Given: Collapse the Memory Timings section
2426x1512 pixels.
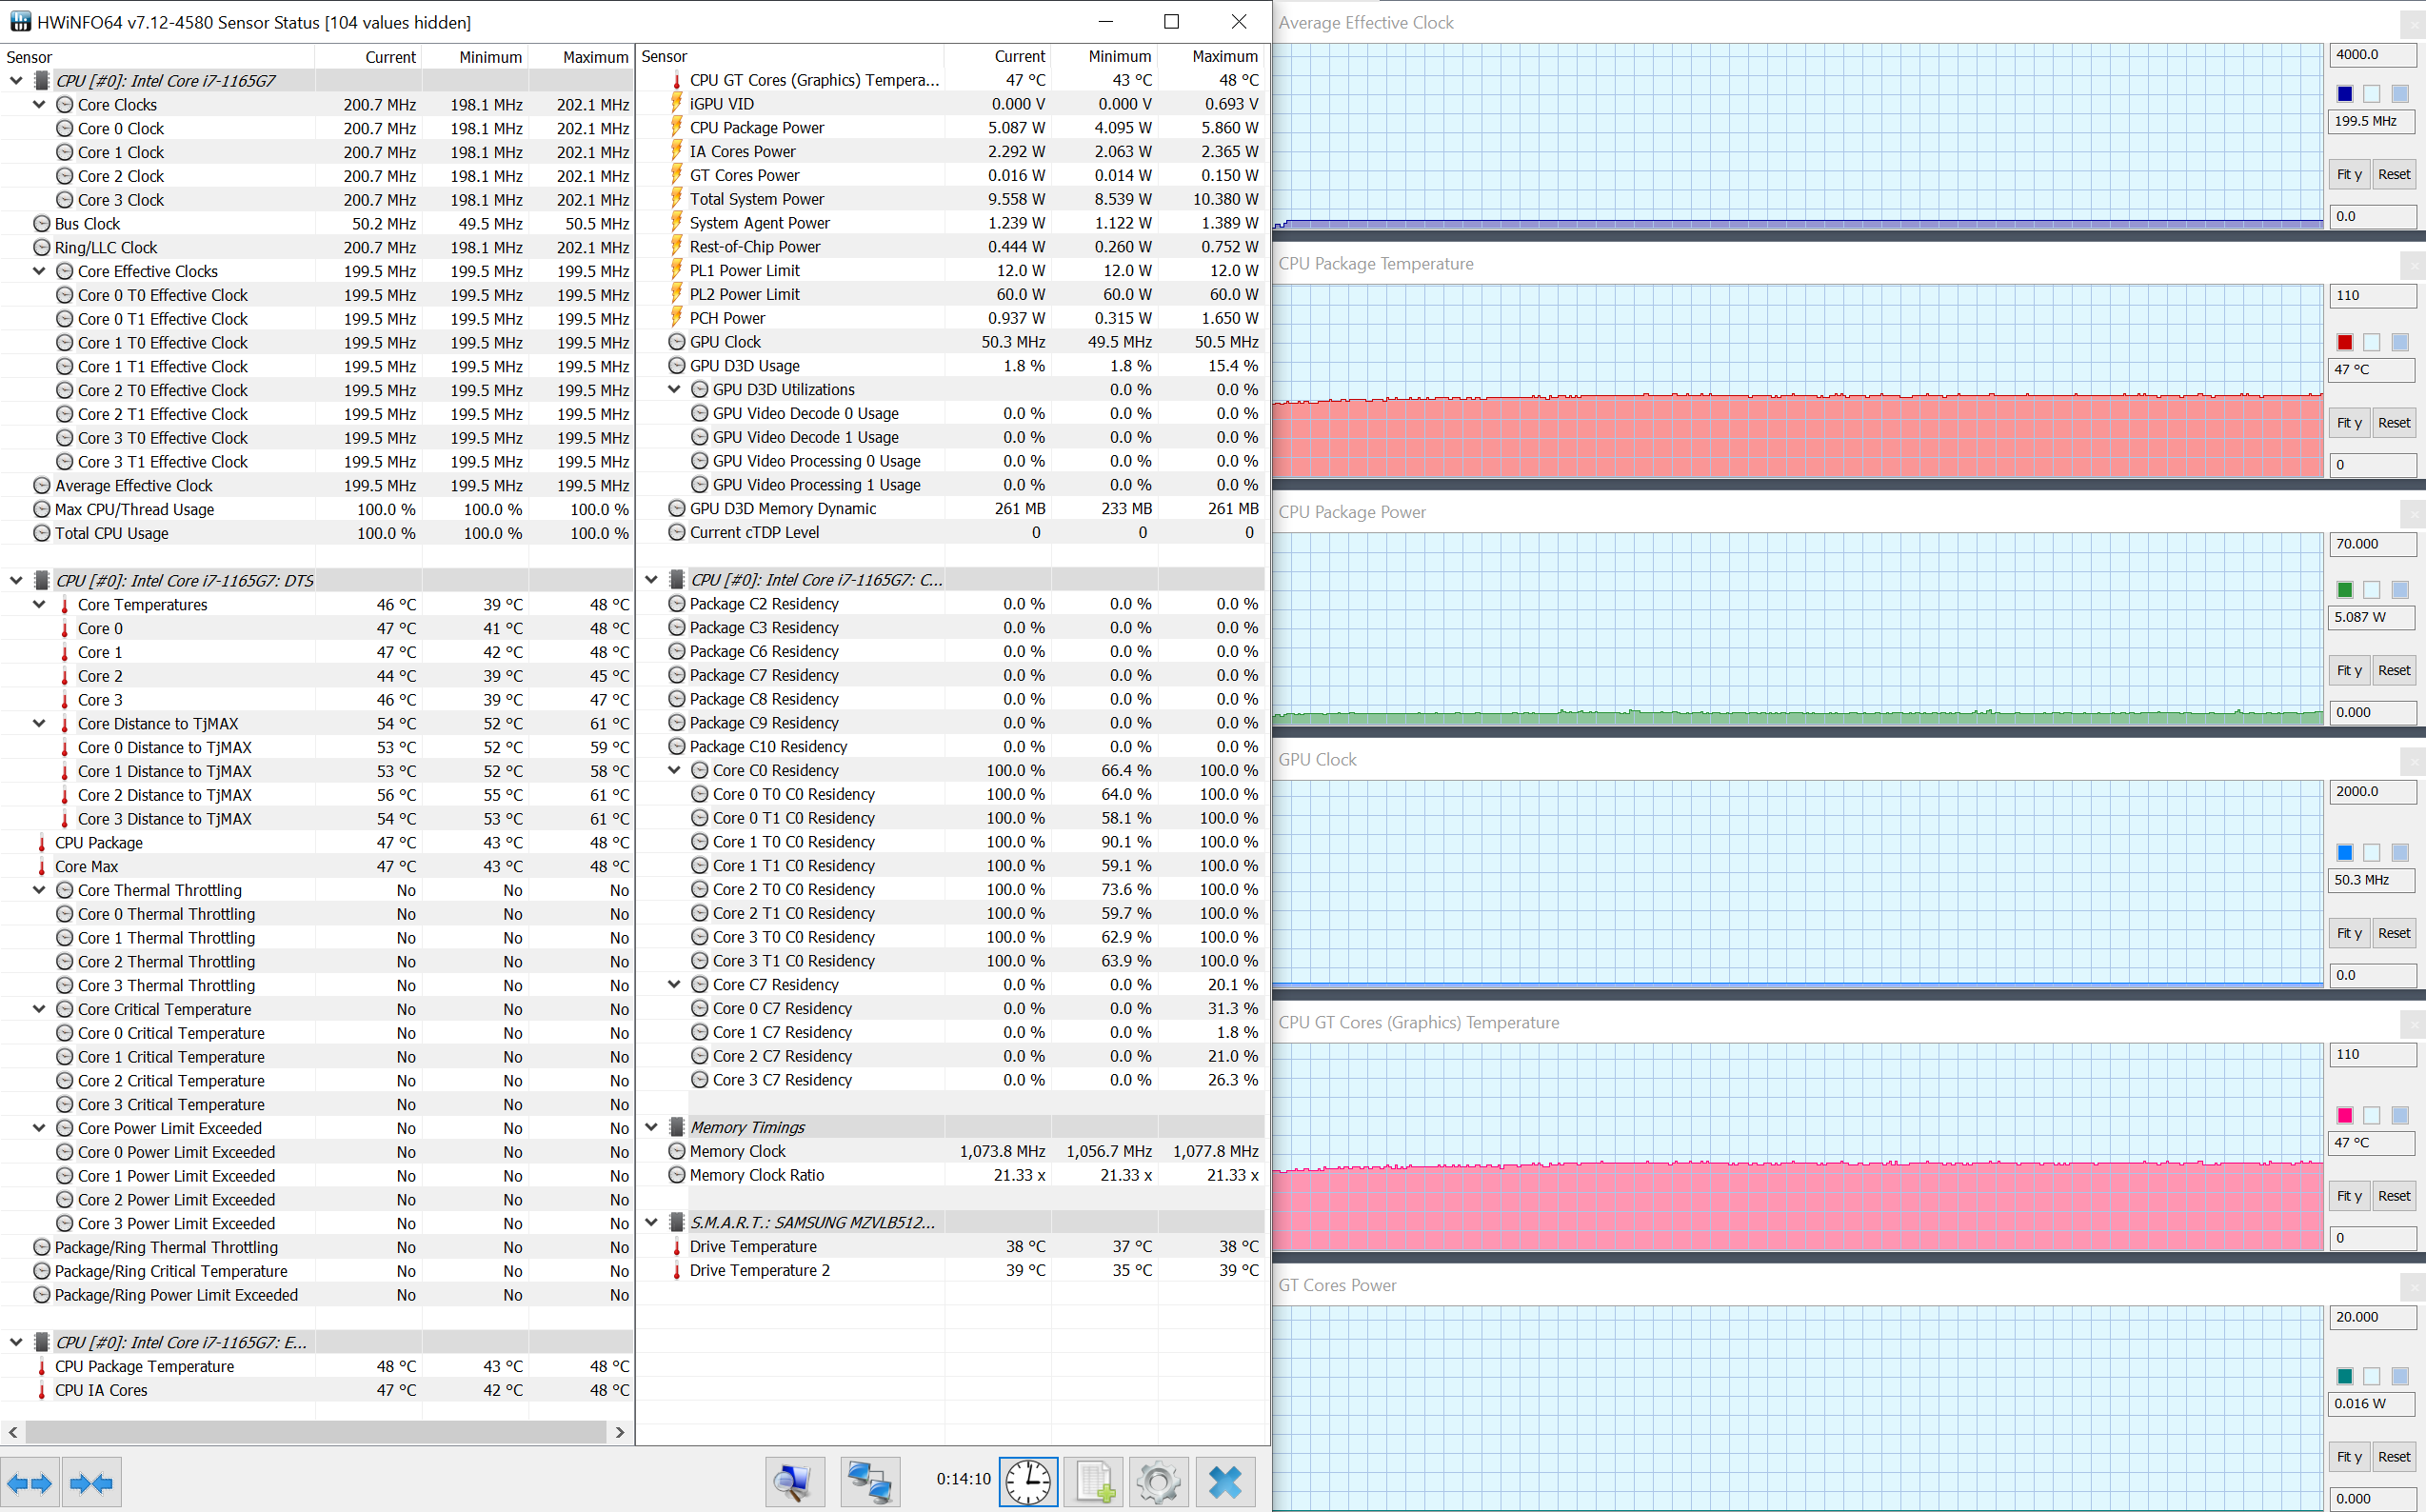Looking at the screenshot, I should point(651,1127).
